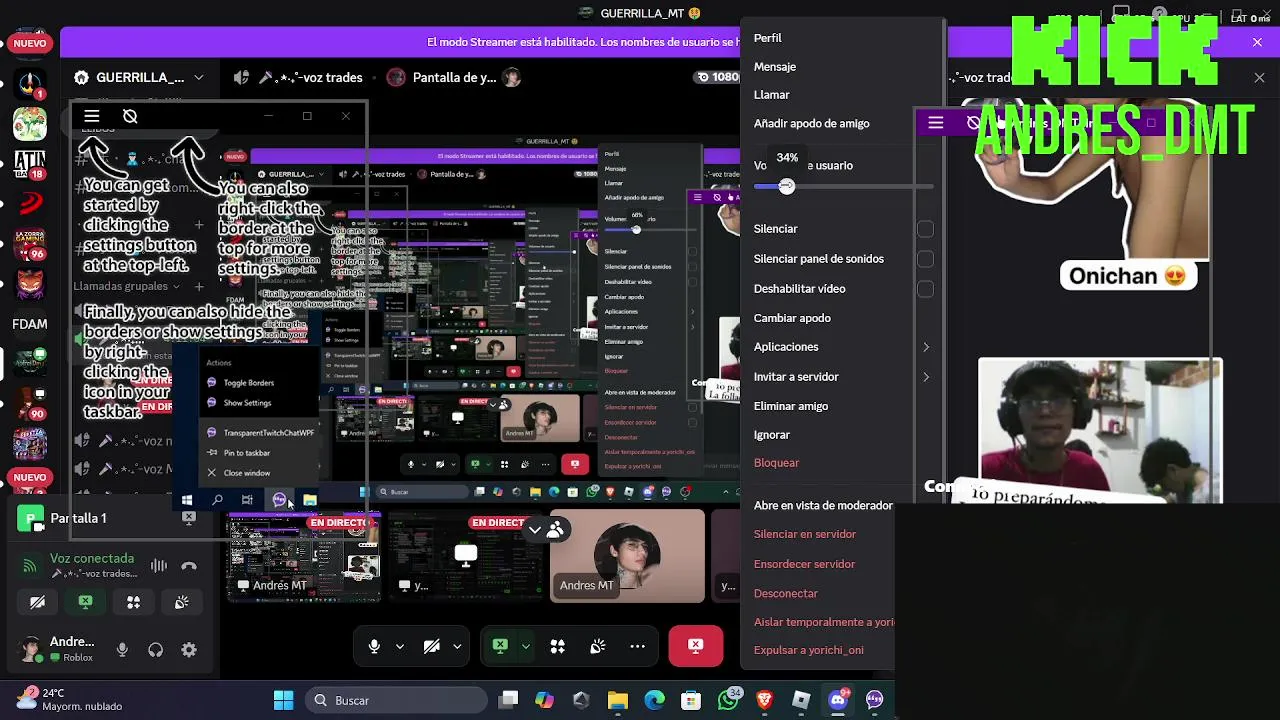Turn on camera in bottom call controls bar
Image resolution: width=1280 pixels, height=720 pixels.
(432, 647)
